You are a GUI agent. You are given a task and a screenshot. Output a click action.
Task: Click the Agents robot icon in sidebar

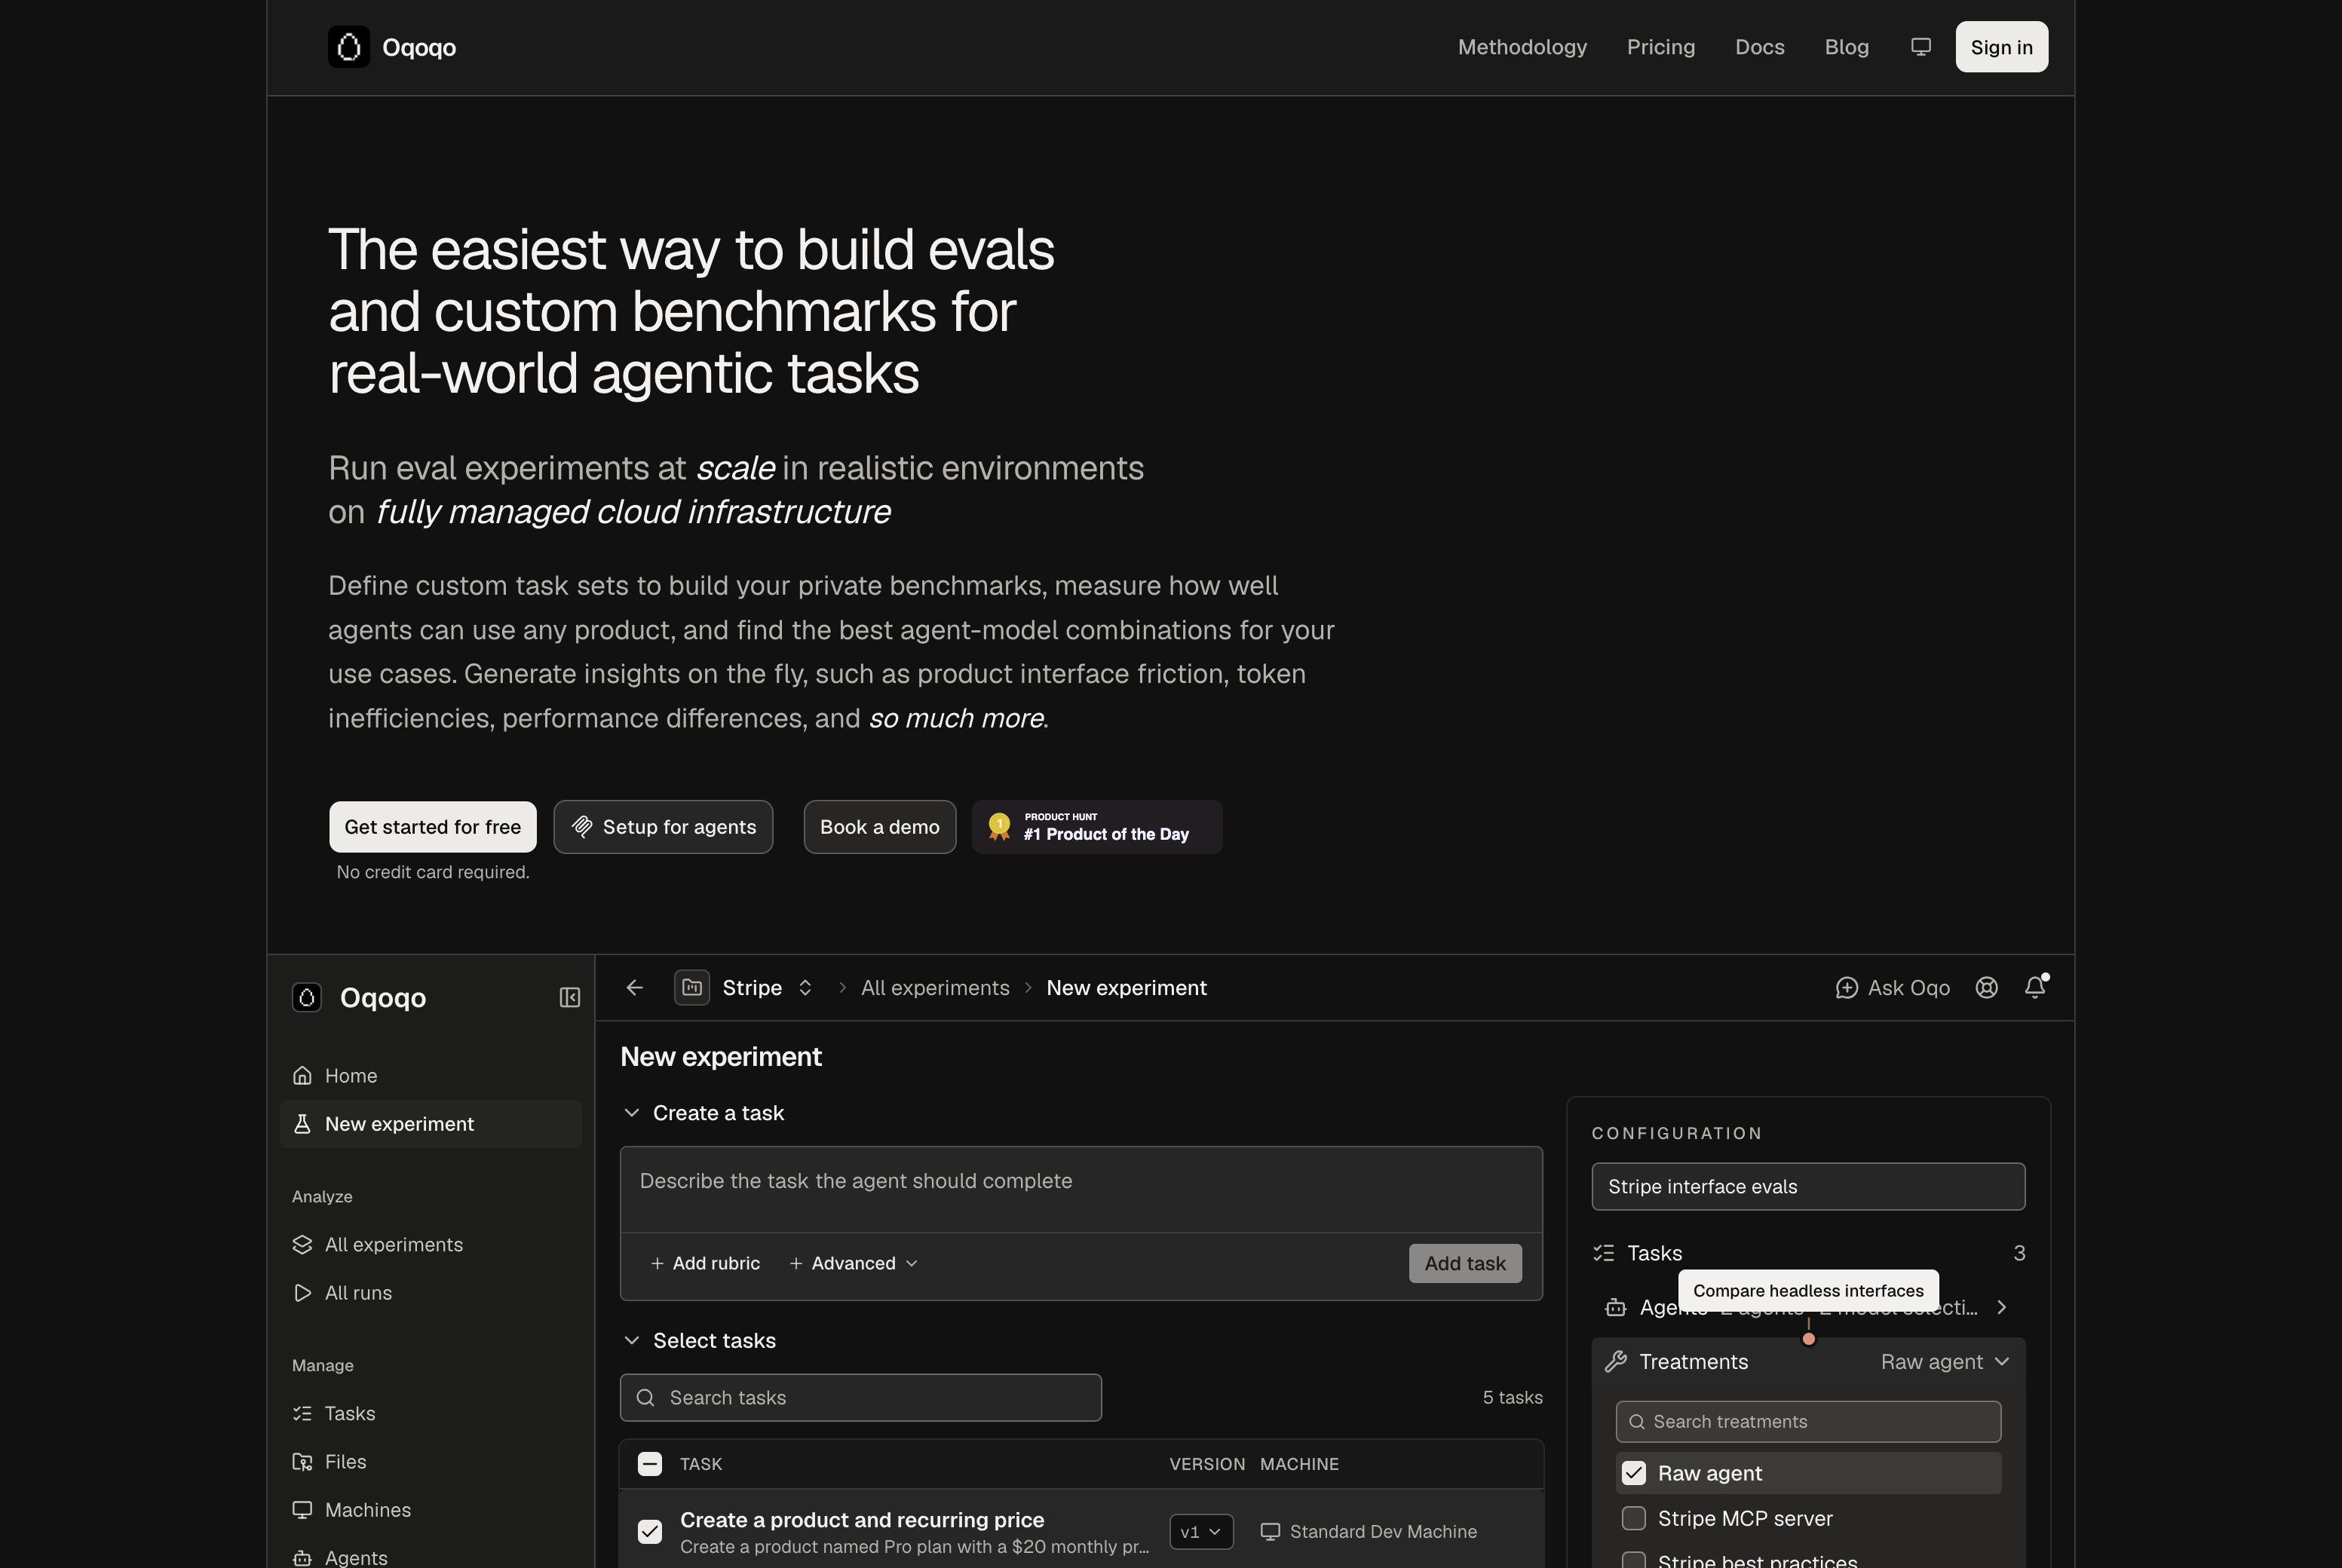point(302,1558)
